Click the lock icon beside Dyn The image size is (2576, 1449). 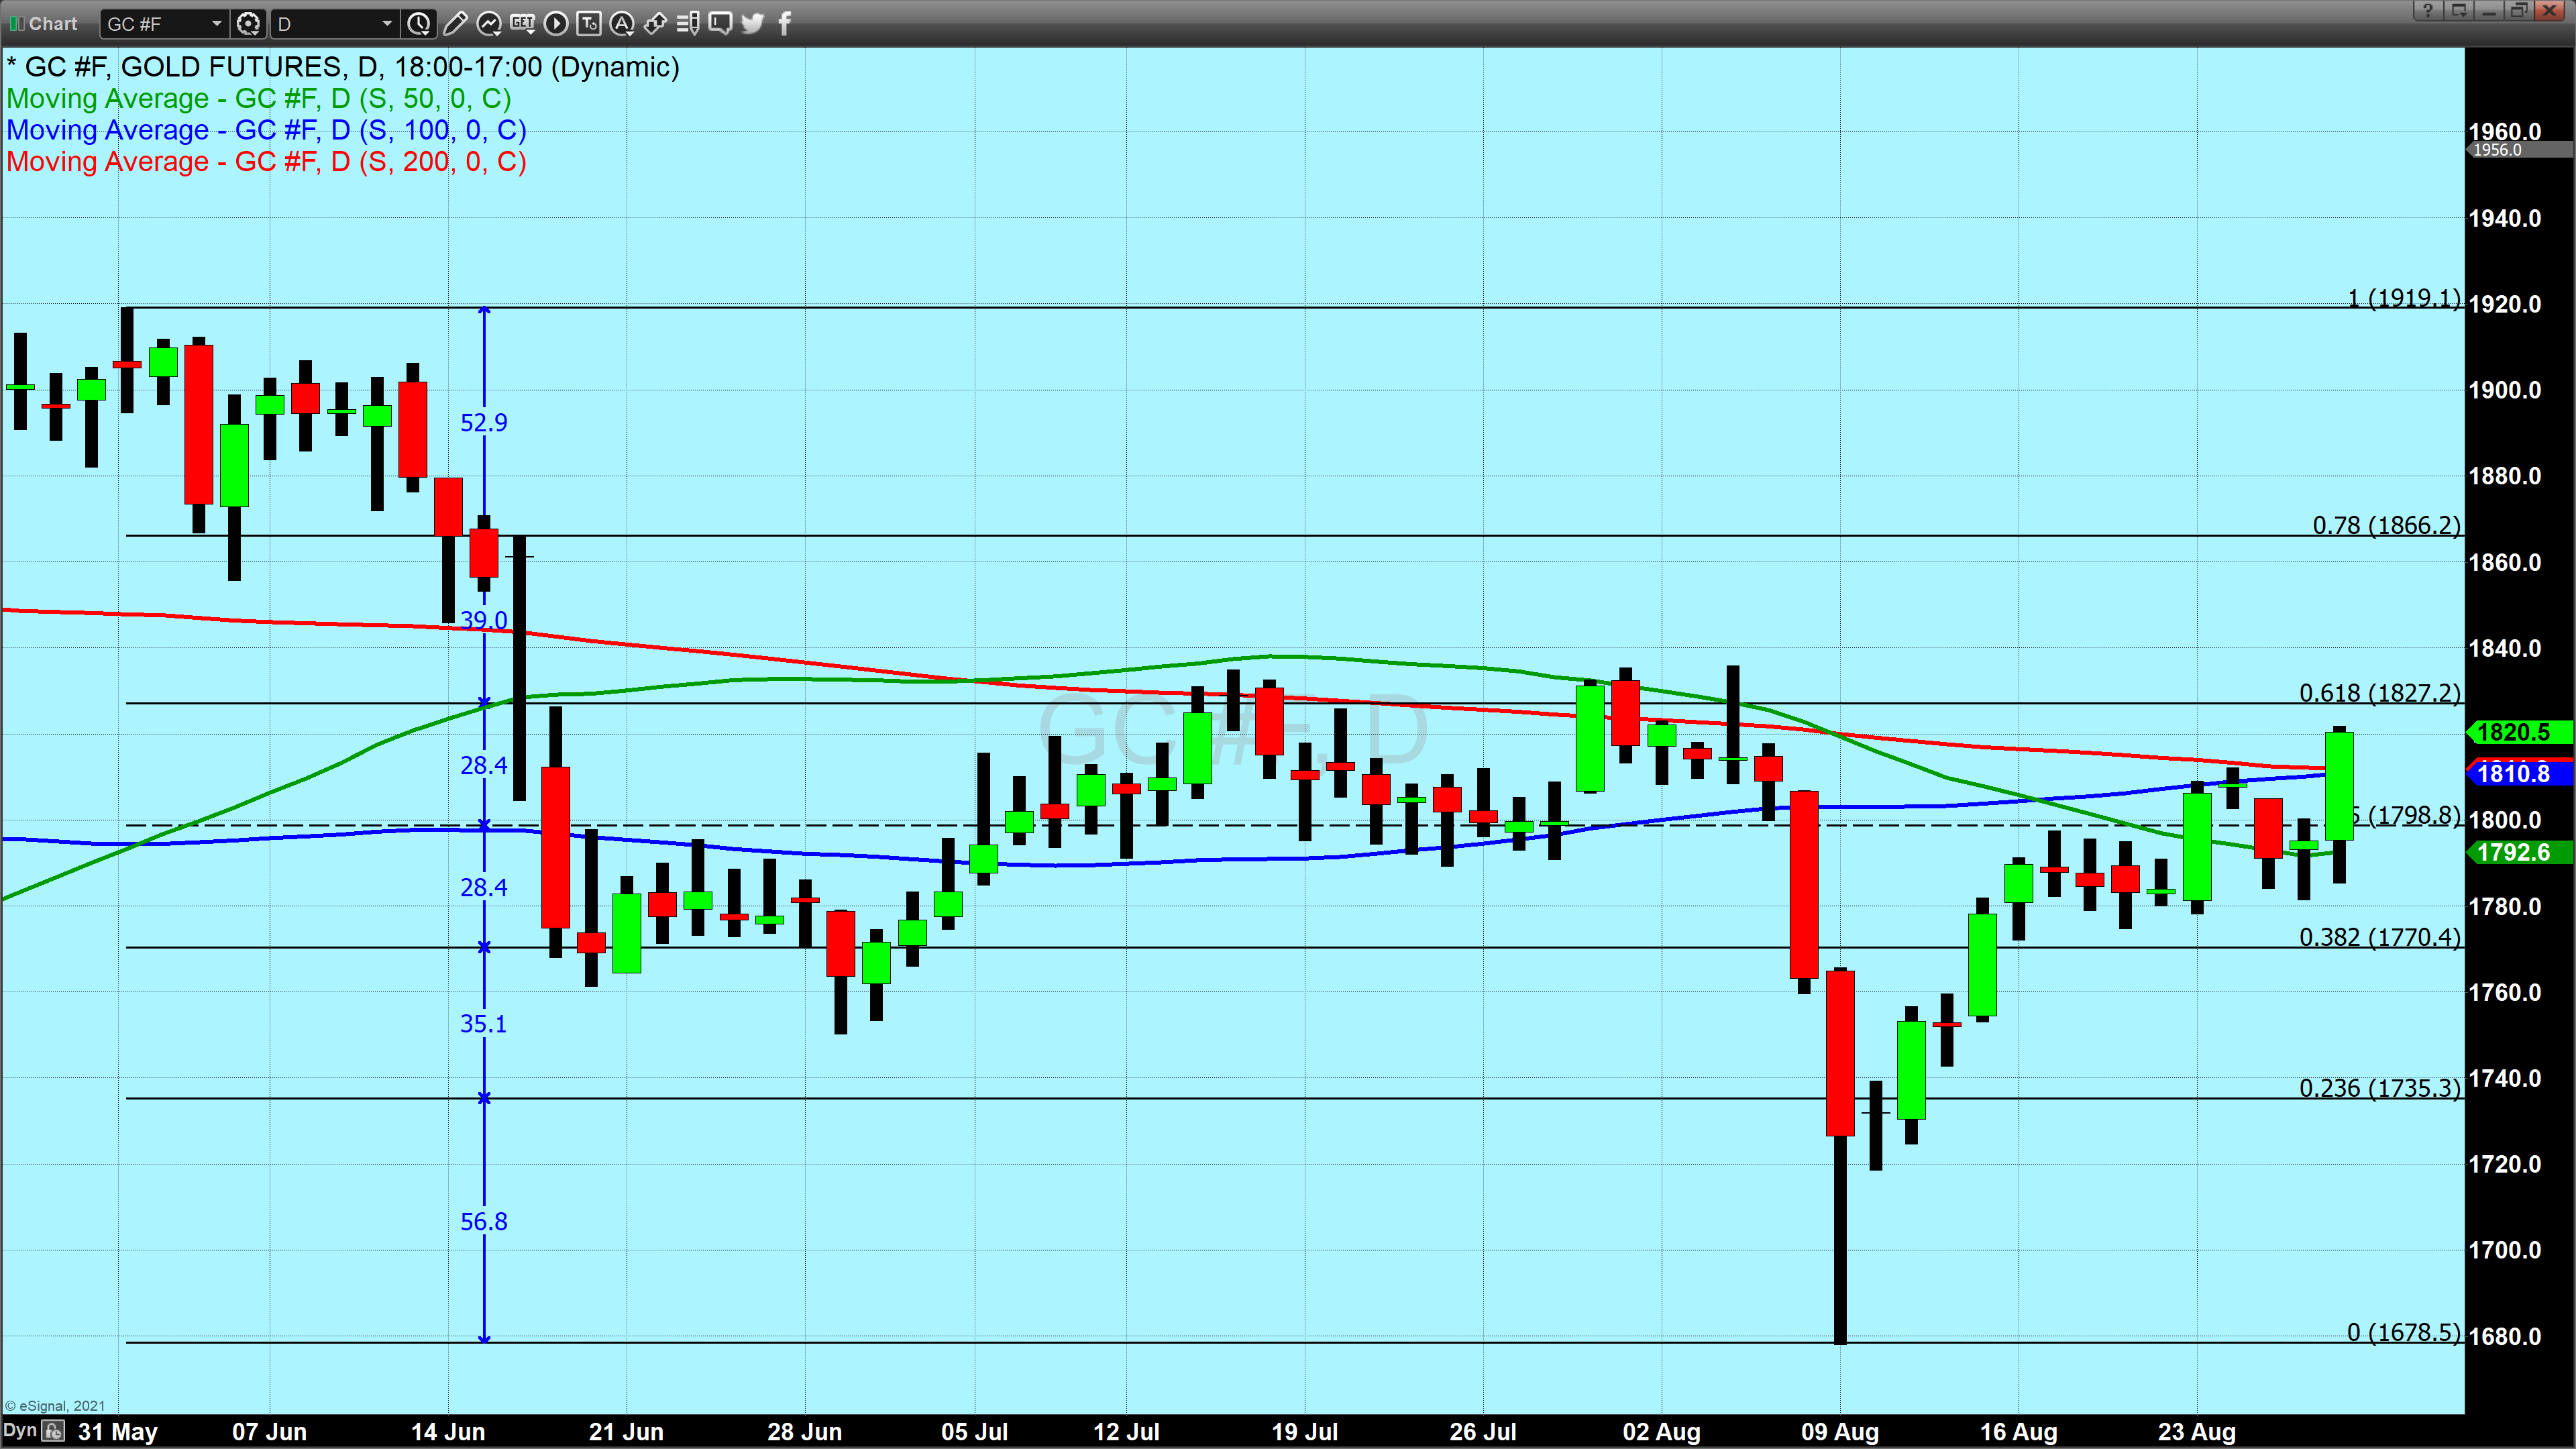click(x=54, y=1431)
